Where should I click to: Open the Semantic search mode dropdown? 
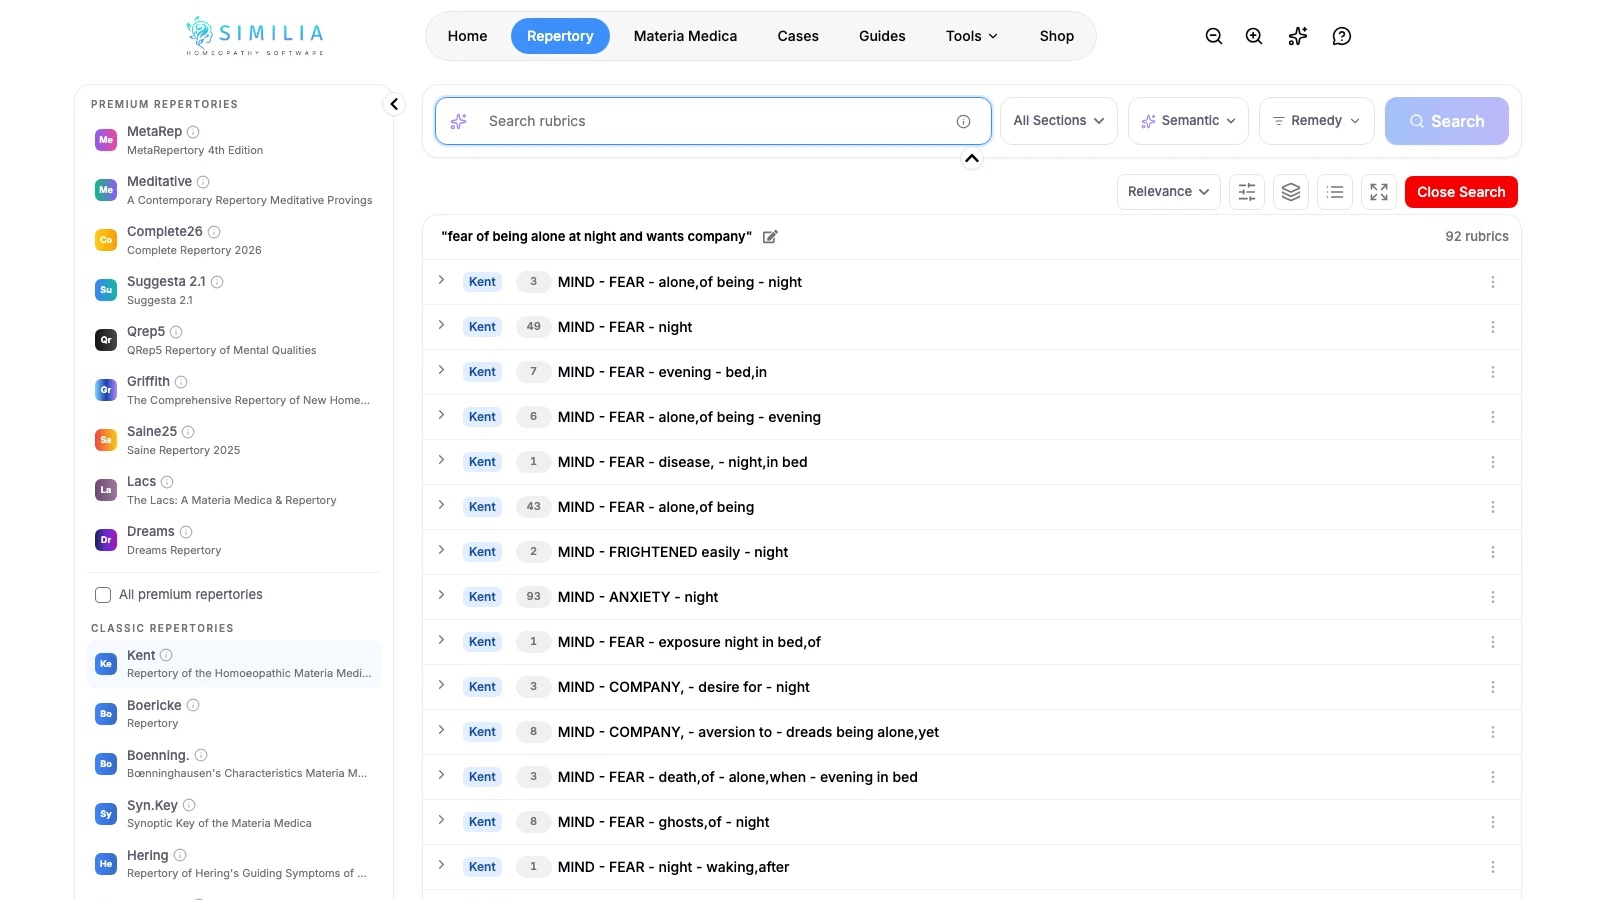coord(1188,121)
